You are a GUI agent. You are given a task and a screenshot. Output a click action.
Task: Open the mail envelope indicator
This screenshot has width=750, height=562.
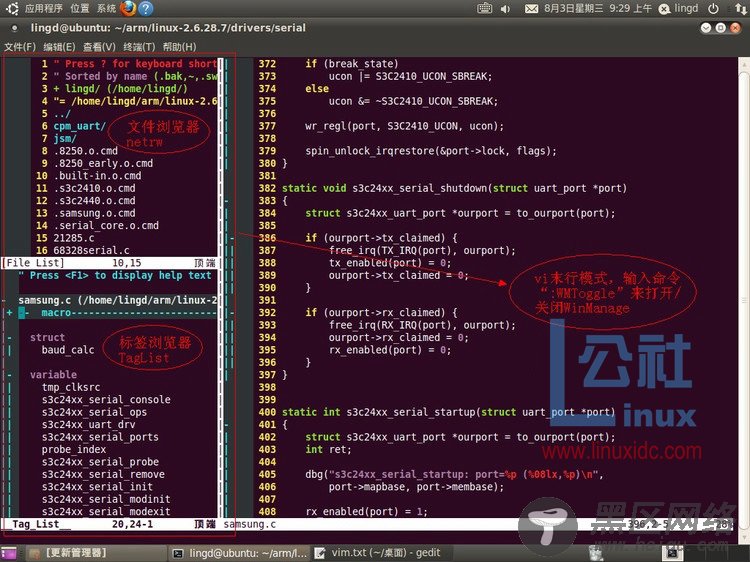click(x=531, y=9)
